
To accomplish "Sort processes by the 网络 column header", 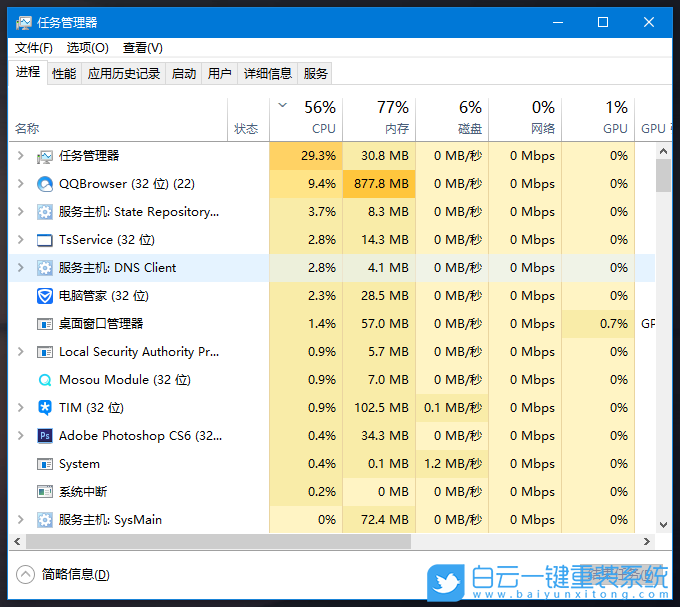I will [525, 119].
